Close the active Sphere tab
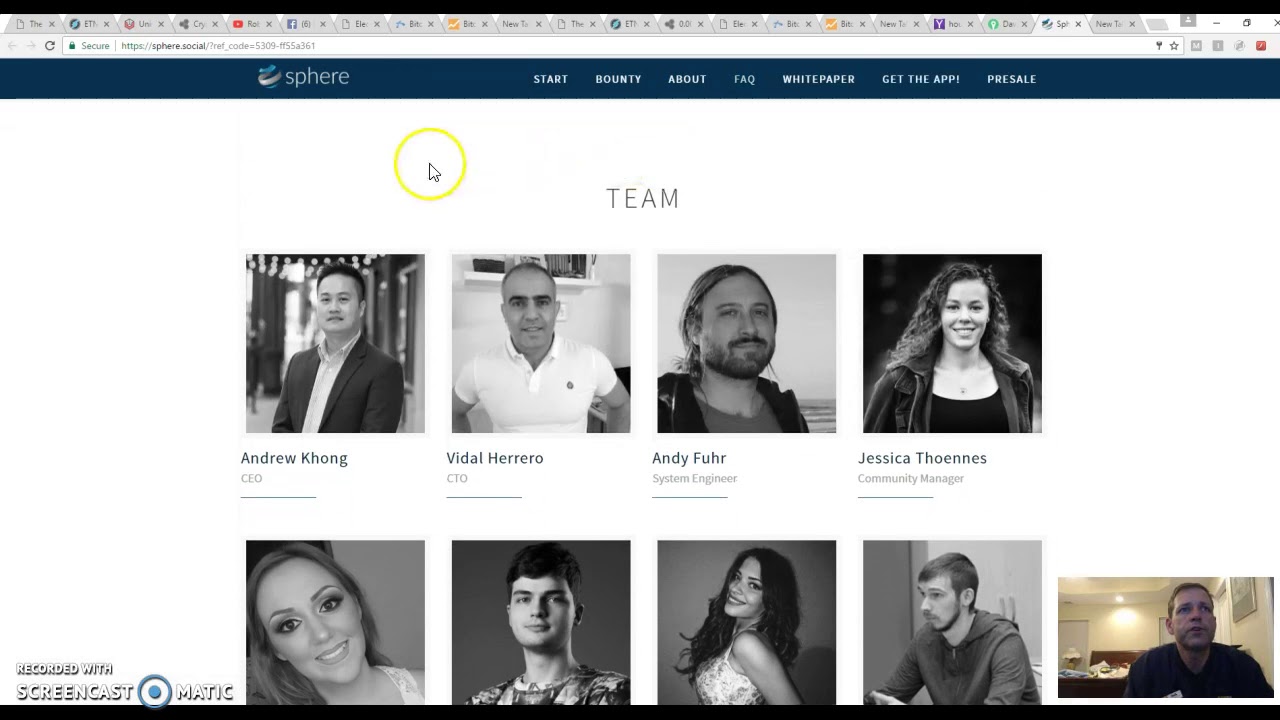 coord(1078,24)
